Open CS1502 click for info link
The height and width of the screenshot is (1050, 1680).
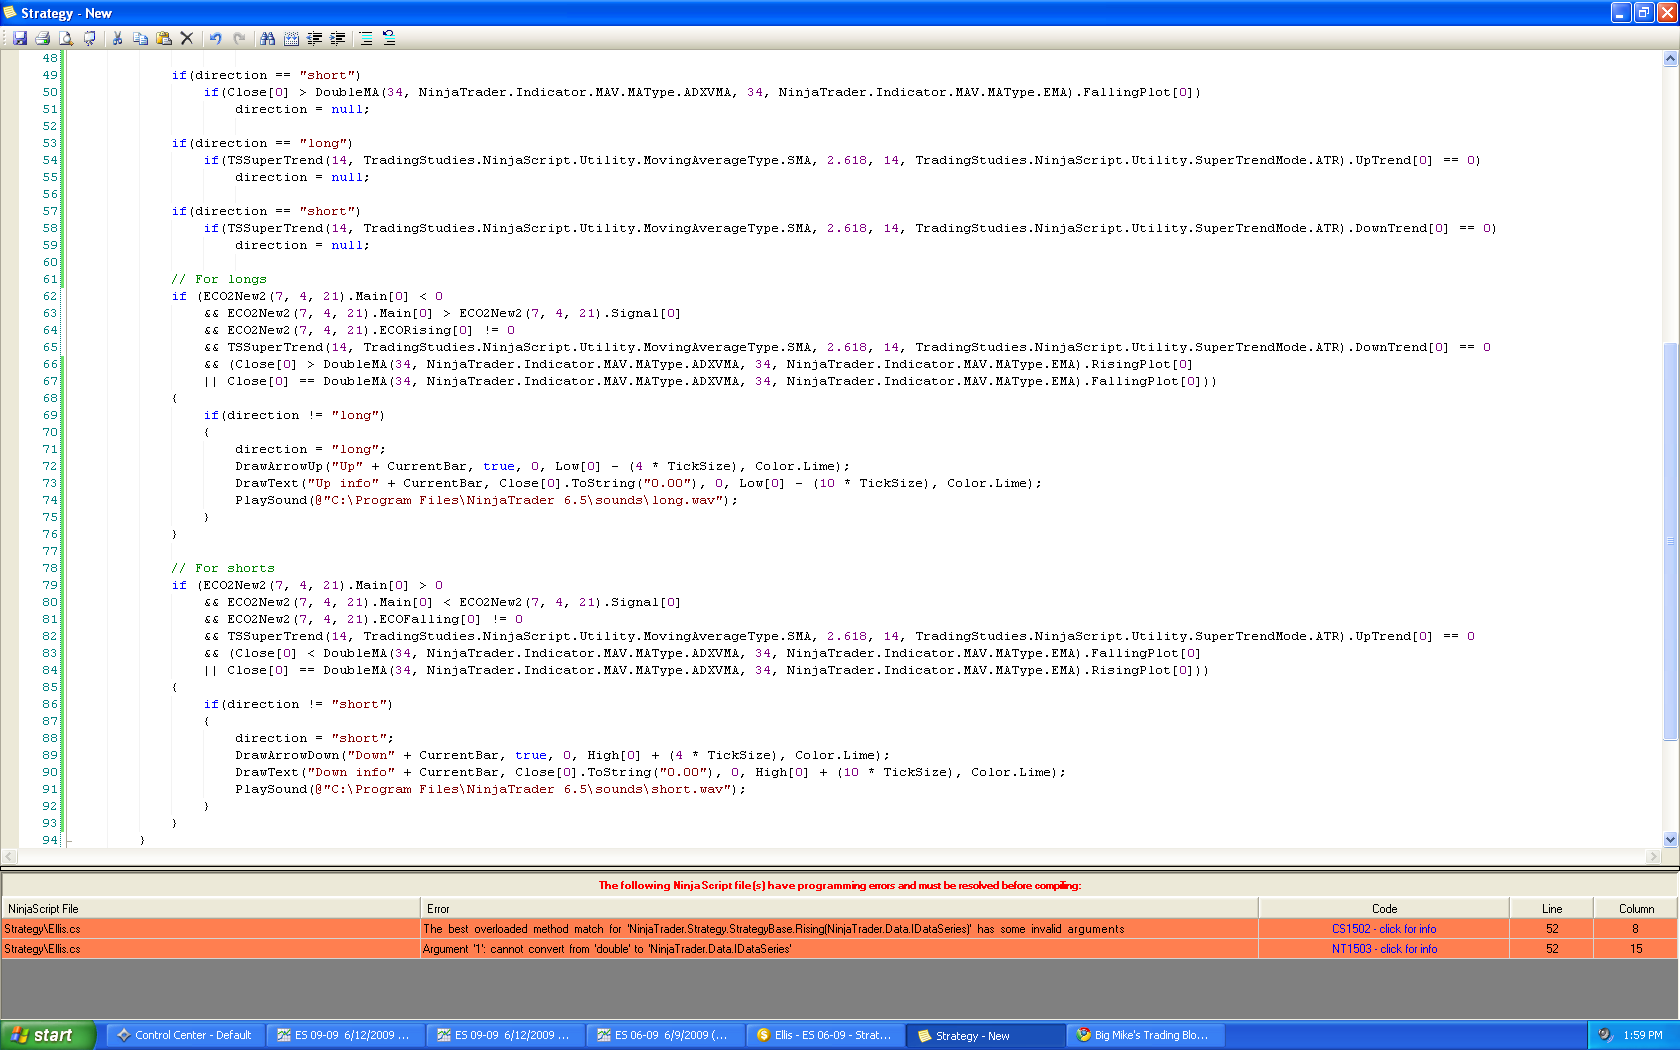pyautogui.click(x=1384, y=929)
